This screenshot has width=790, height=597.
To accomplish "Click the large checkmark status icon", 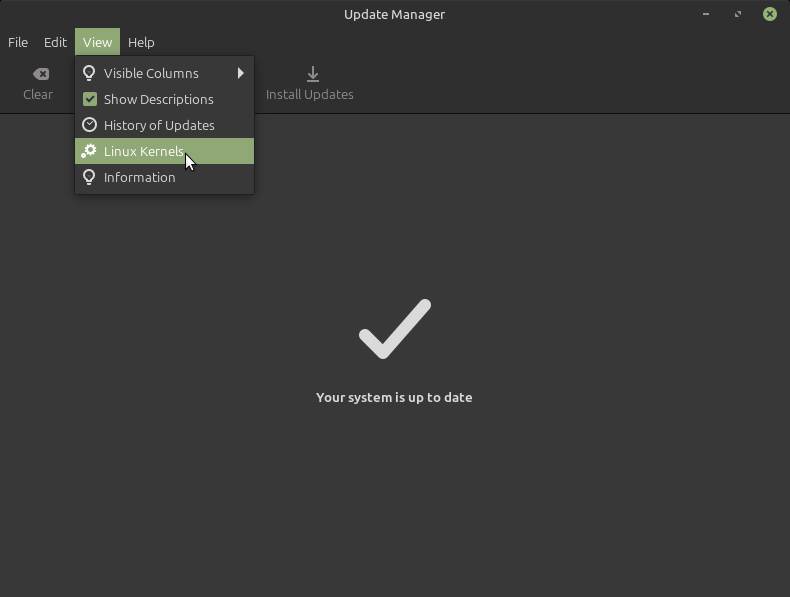I will coord(395,329).
